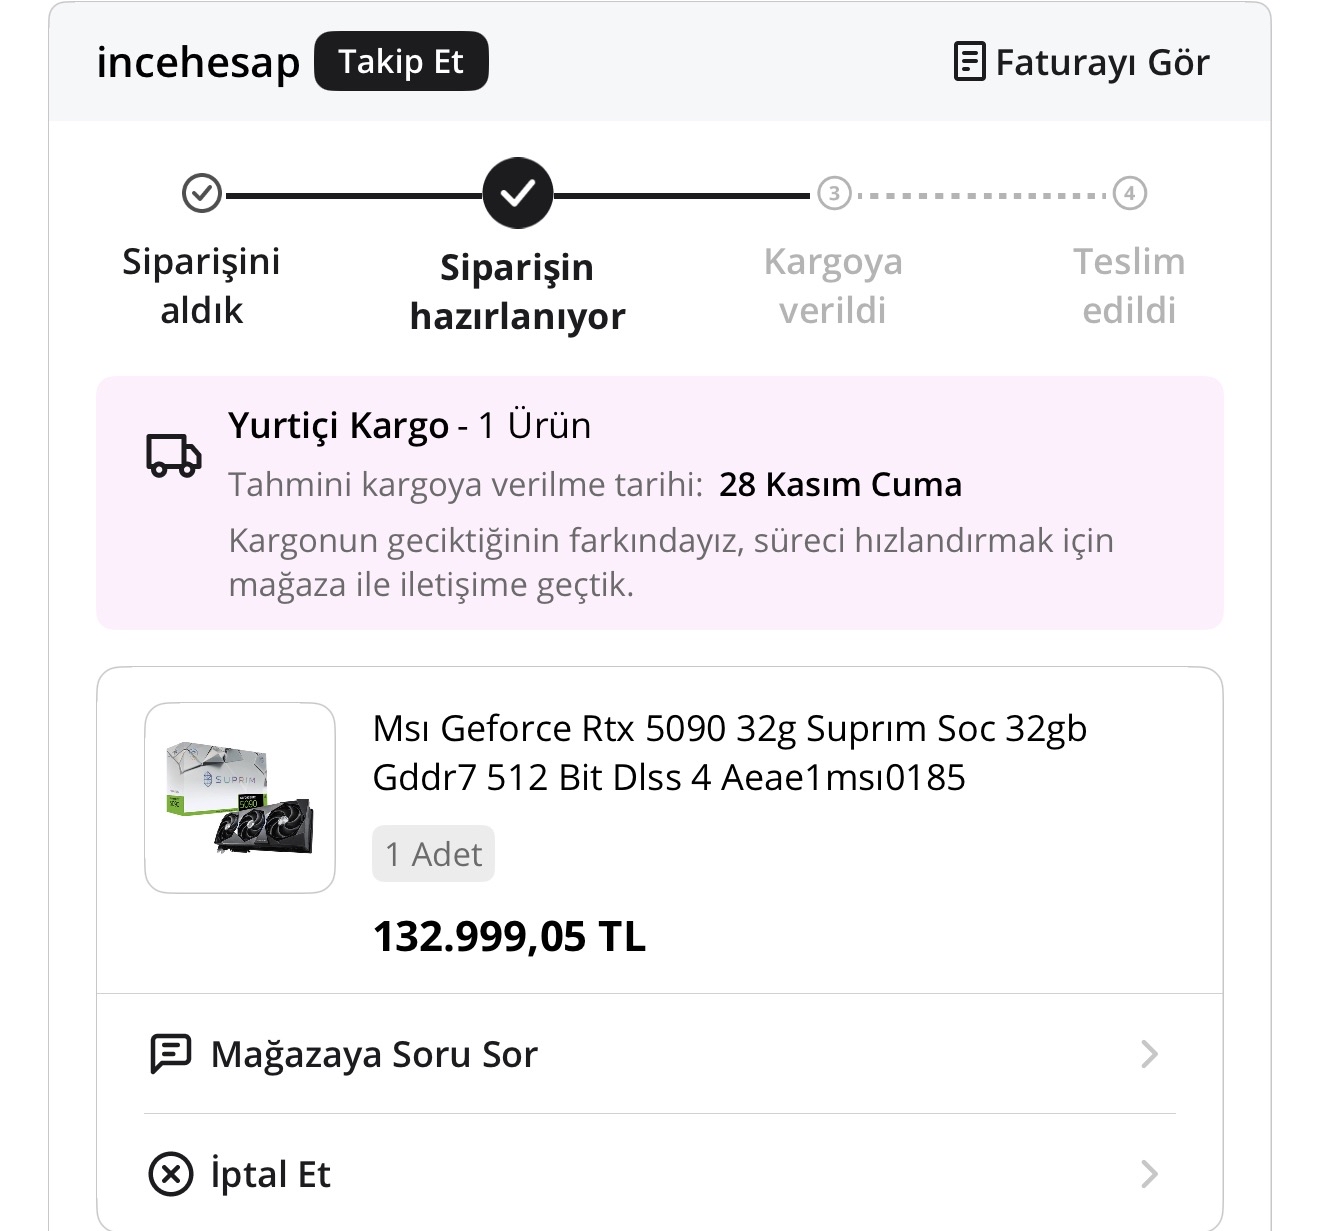Click the invoice document icon

coord(969,61)
